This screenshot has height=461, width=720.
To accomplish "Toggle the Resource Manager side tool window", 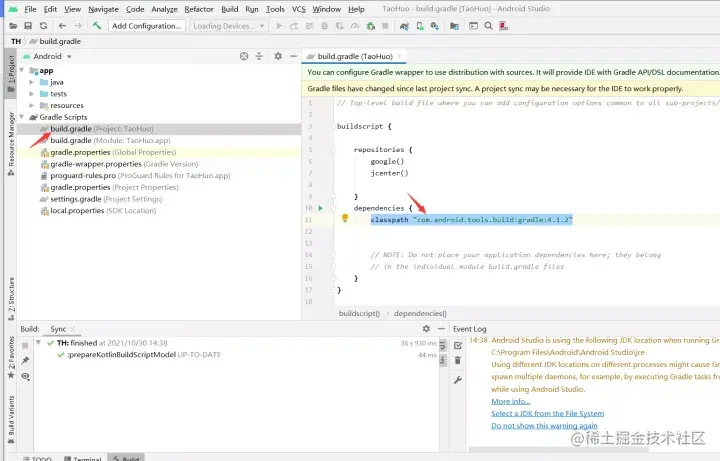I will [x=11, y=143].
